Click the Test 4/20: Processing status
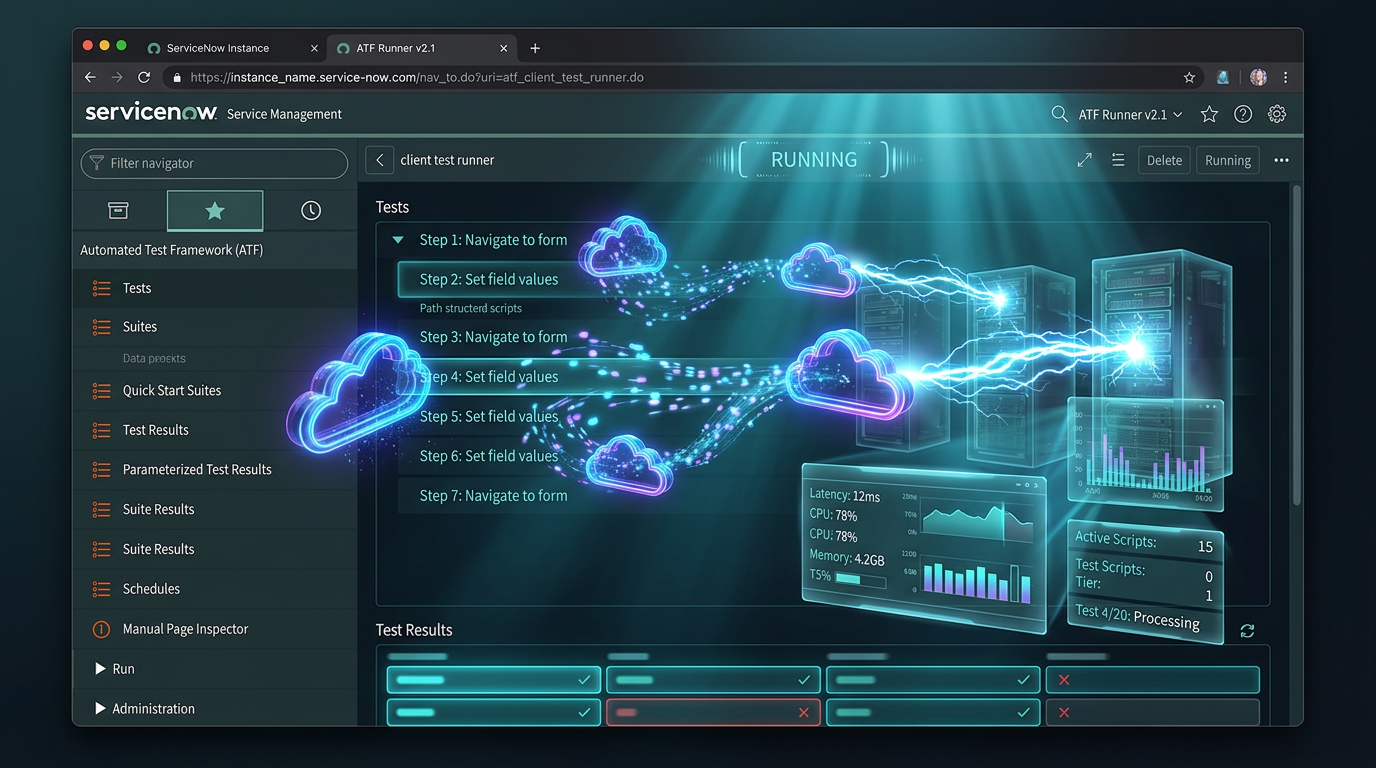The height and width of the screenshot is (768, 1376). [1137, 616]
